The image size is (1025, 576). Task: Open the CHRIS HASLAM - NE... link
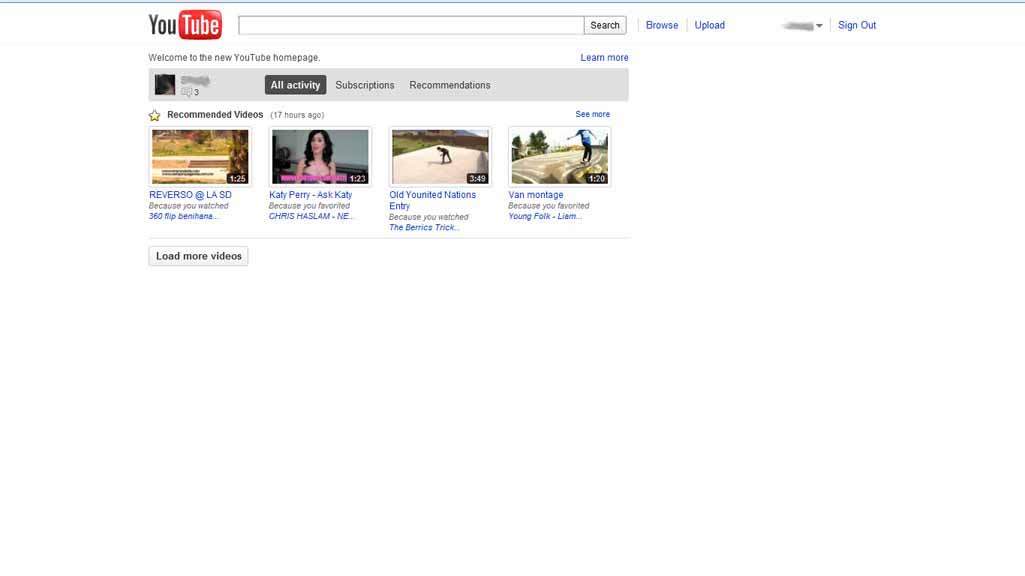[x=311, y=216]
